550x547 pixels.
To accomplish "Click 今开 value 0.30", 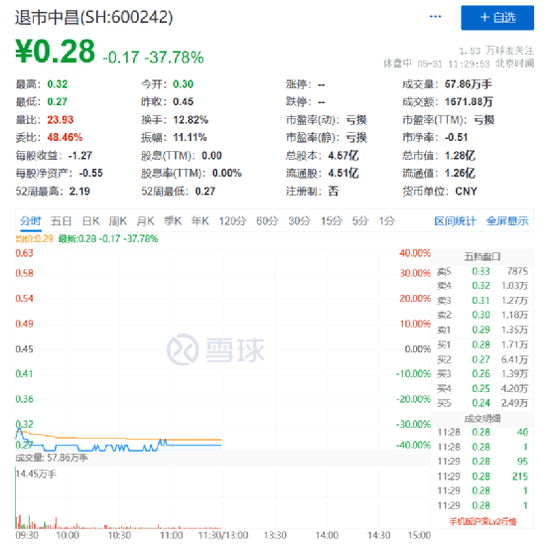I will [183, 84].
